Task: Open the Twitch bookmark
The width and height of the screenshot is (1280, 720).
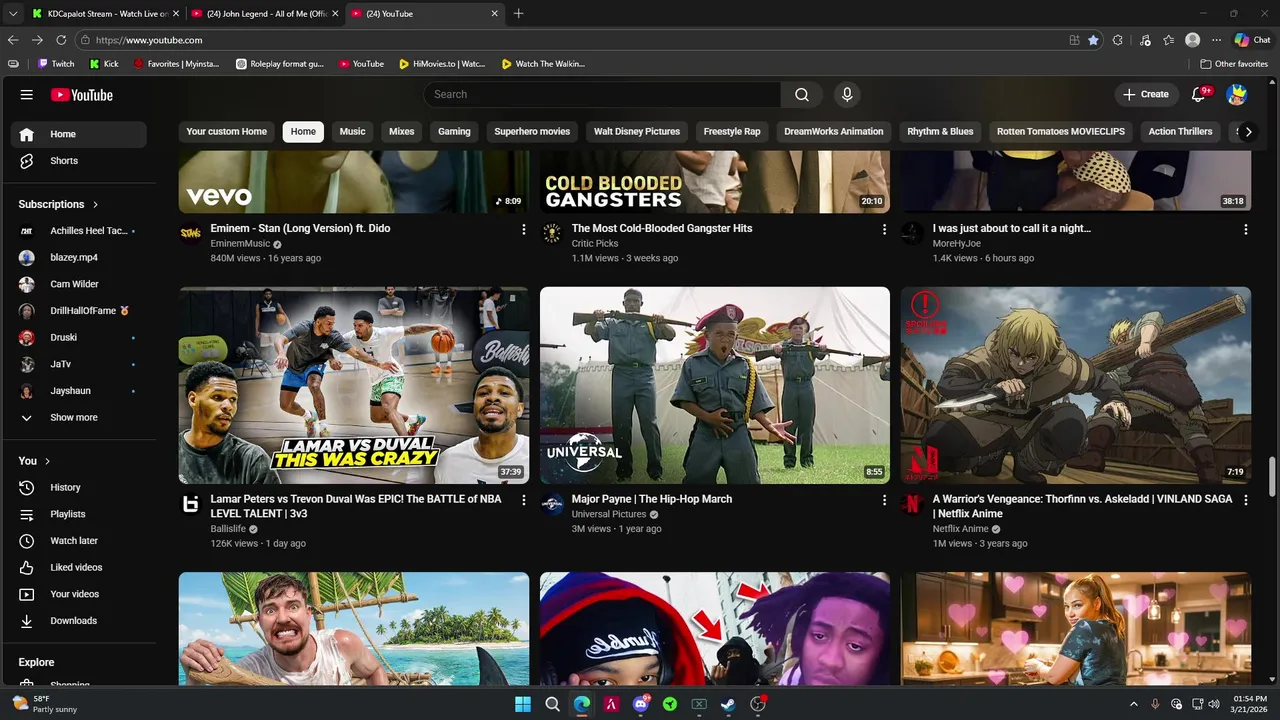Action: (x=56, y=64)
